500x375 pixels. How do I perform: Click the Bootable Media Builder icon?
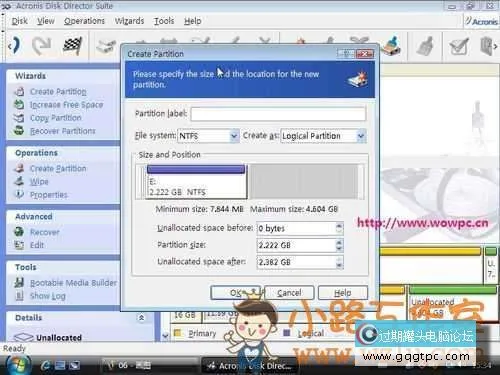click(19, 283)
